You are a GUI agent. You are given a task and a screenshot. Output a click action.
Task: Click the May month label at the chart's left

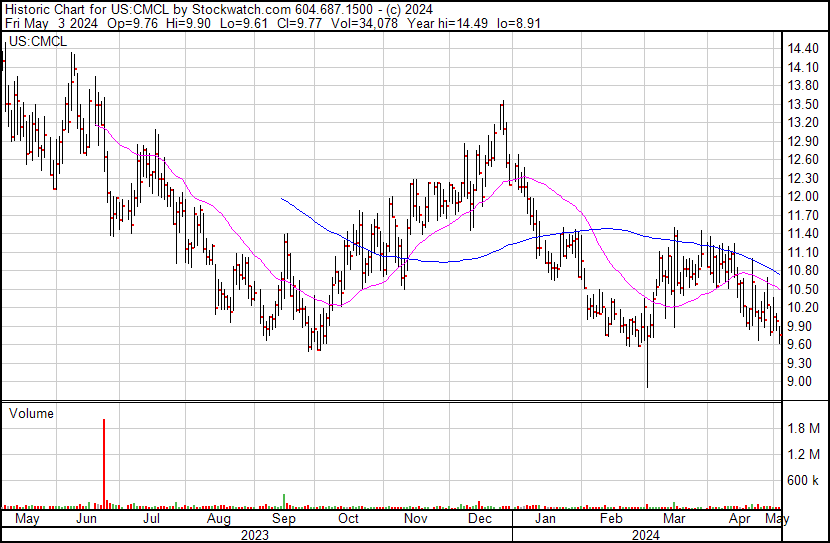coord(27,519)
